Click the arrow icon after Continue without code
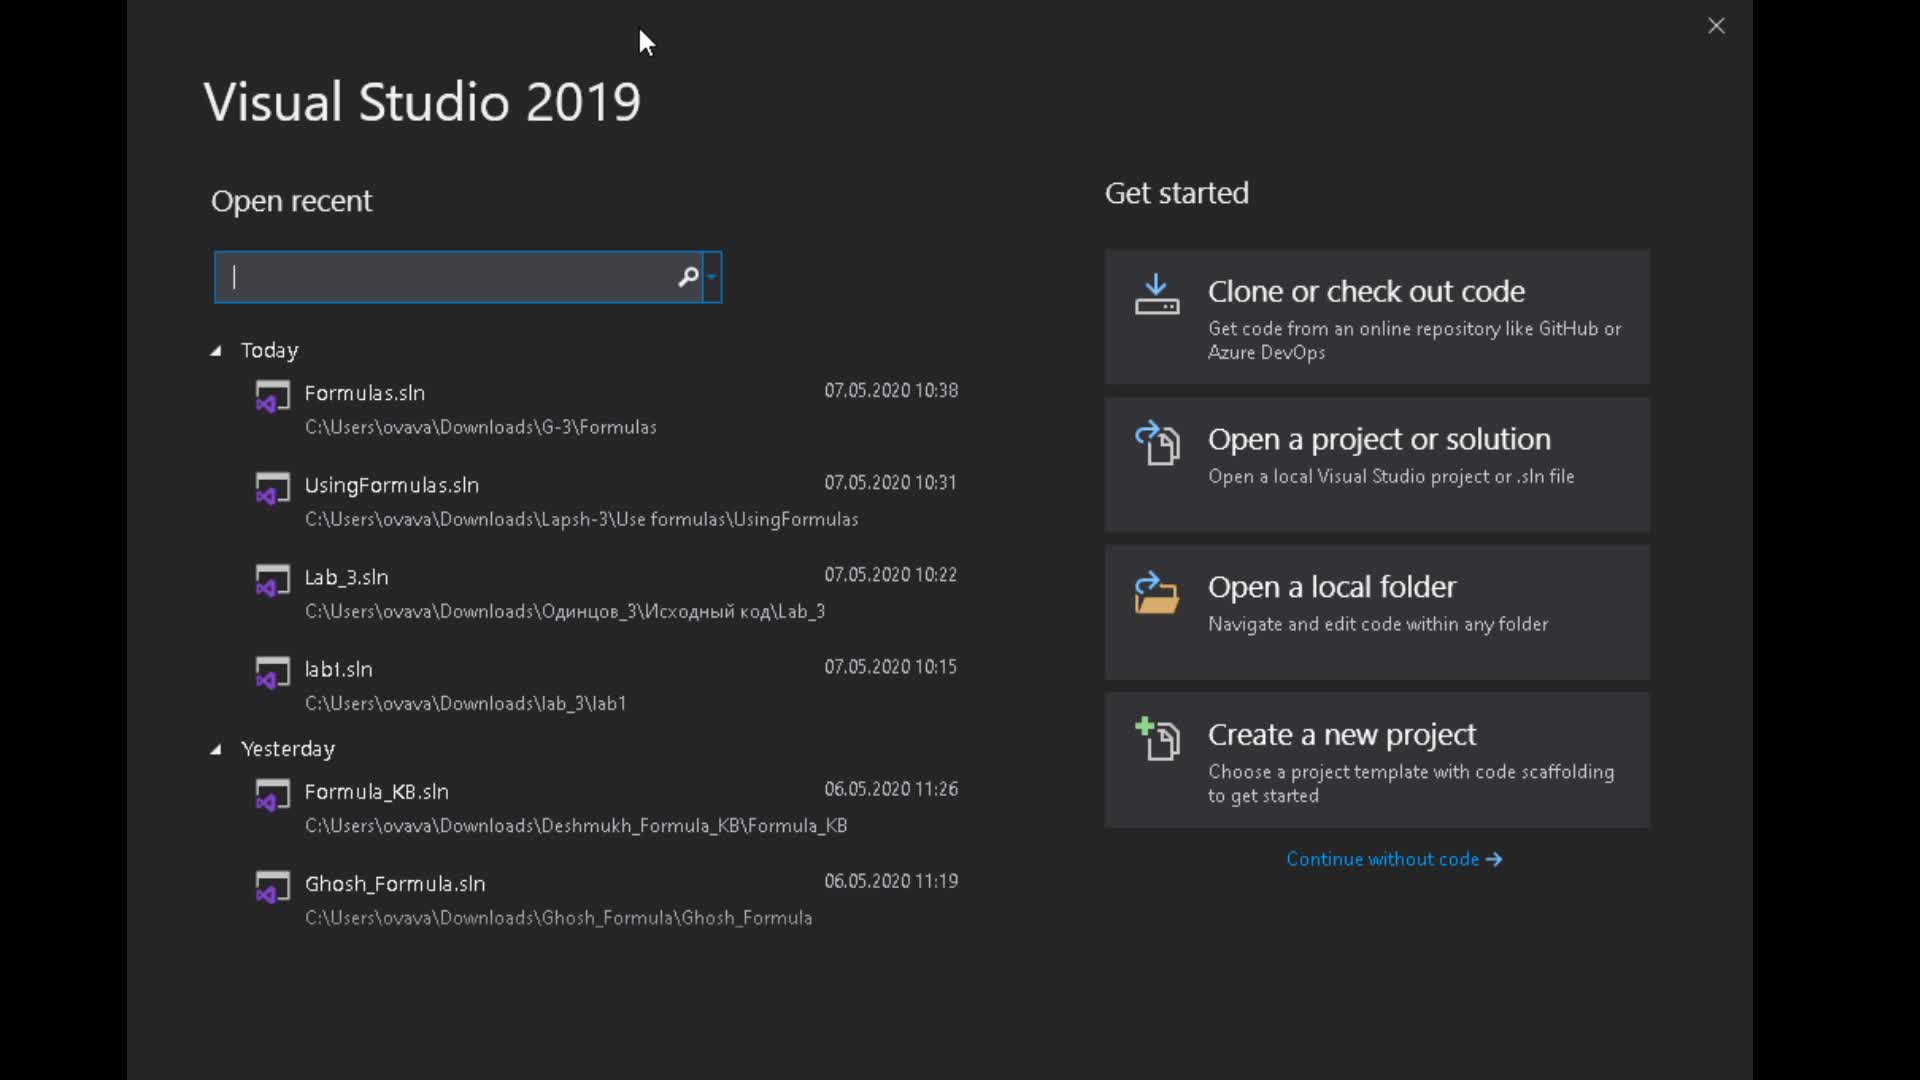The image size is (1920, 1080). pos(1494,860)
